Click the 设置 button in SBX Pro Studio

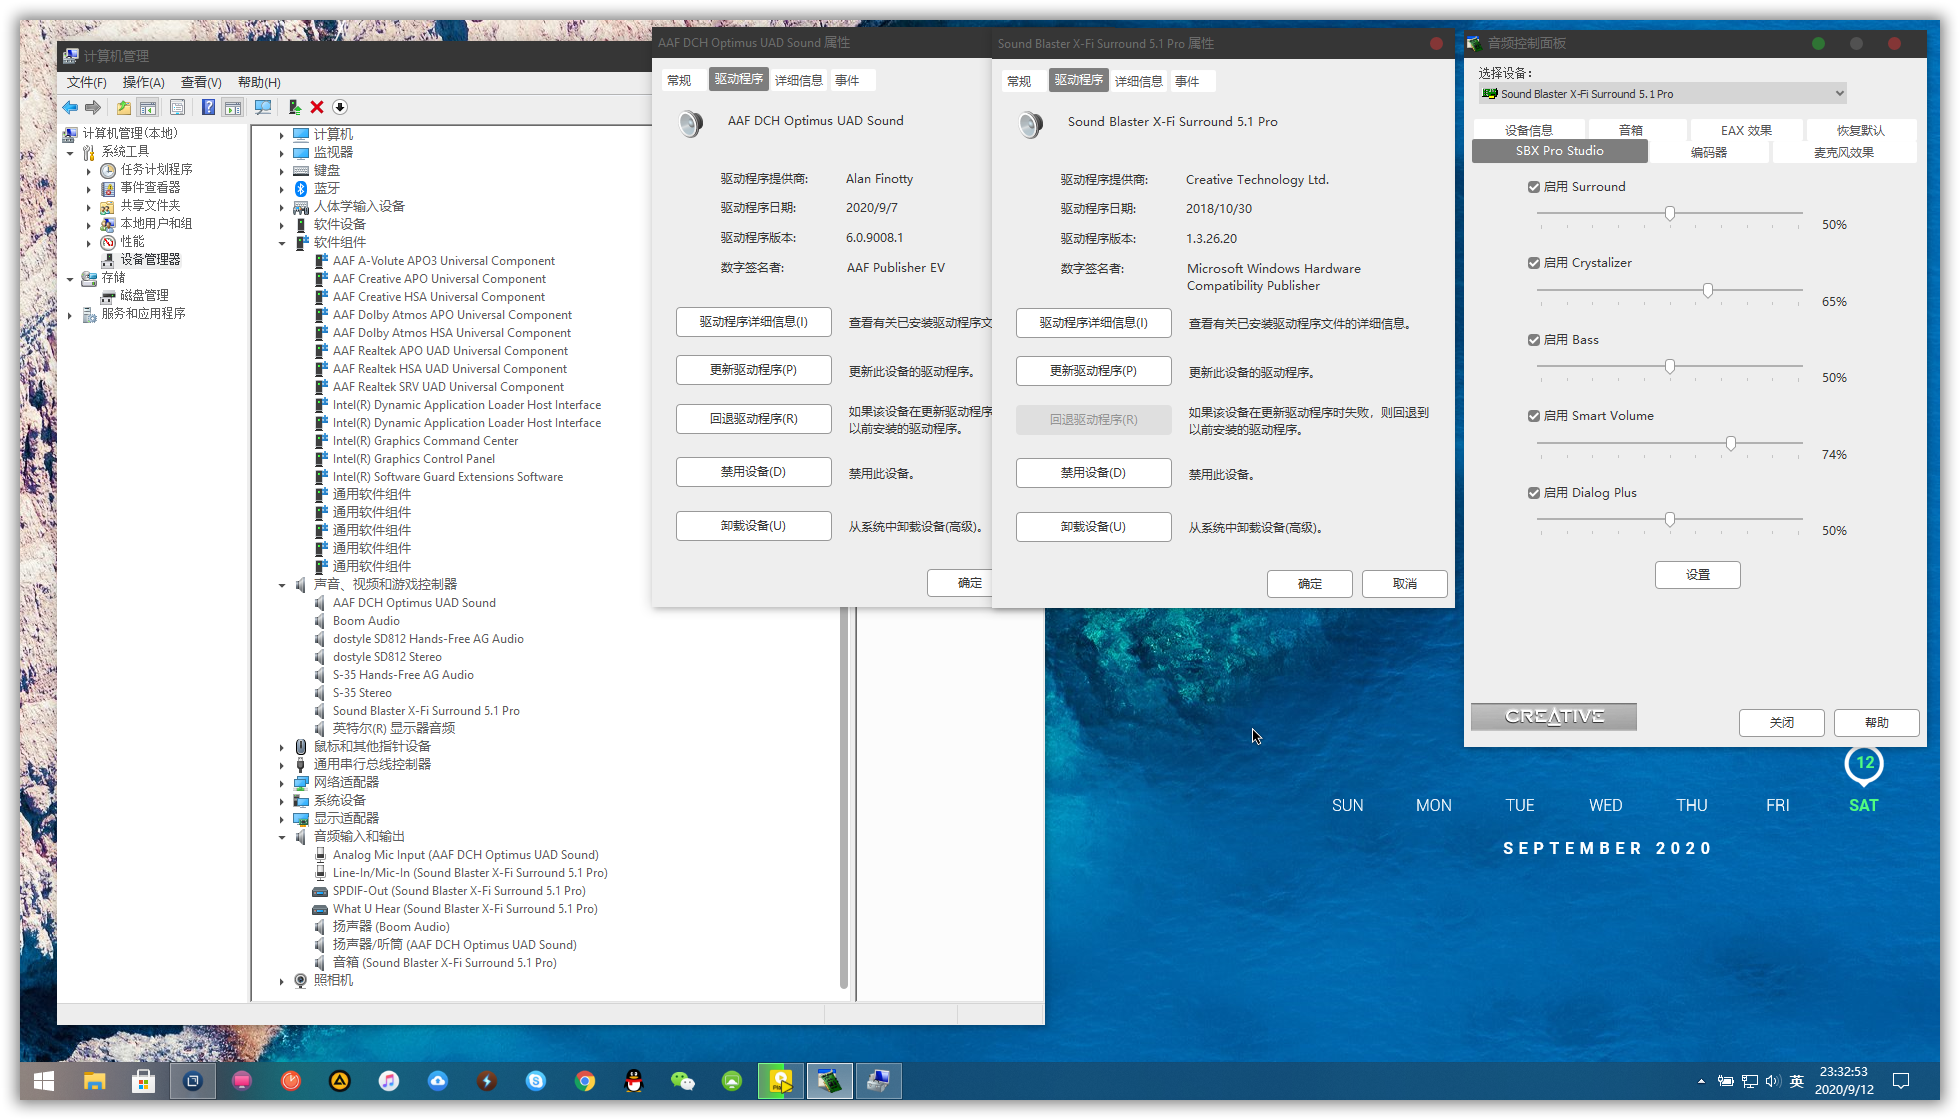coord(1697,575)
